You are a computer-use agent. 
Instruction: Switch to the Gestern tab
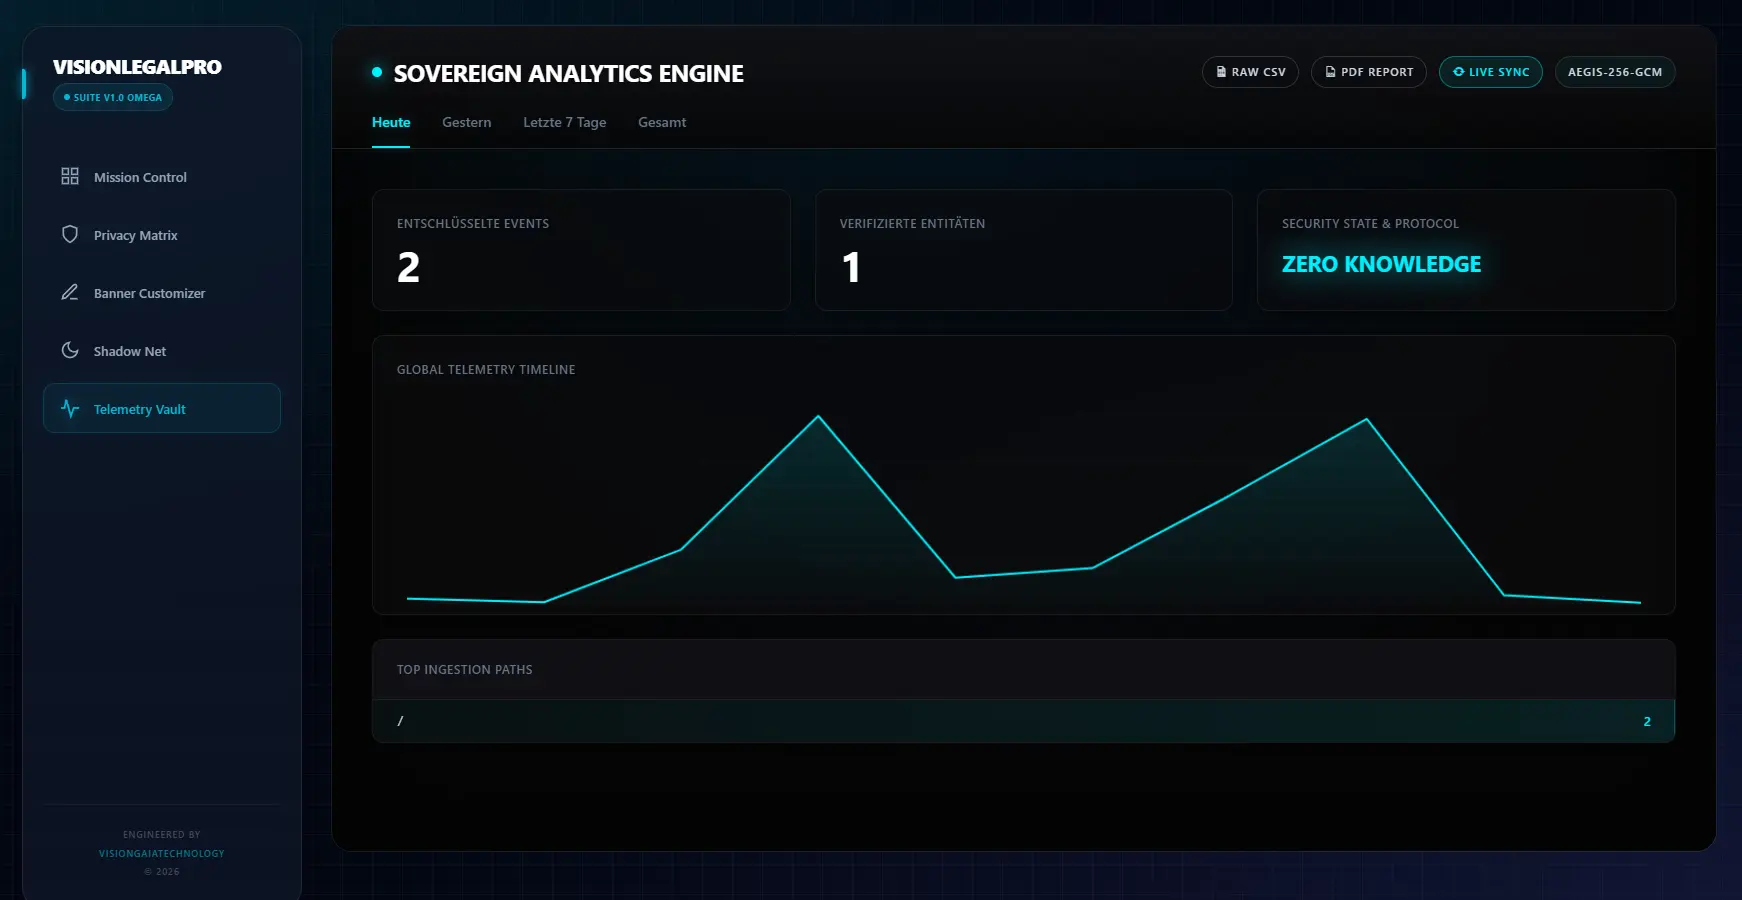pos(467,122)
